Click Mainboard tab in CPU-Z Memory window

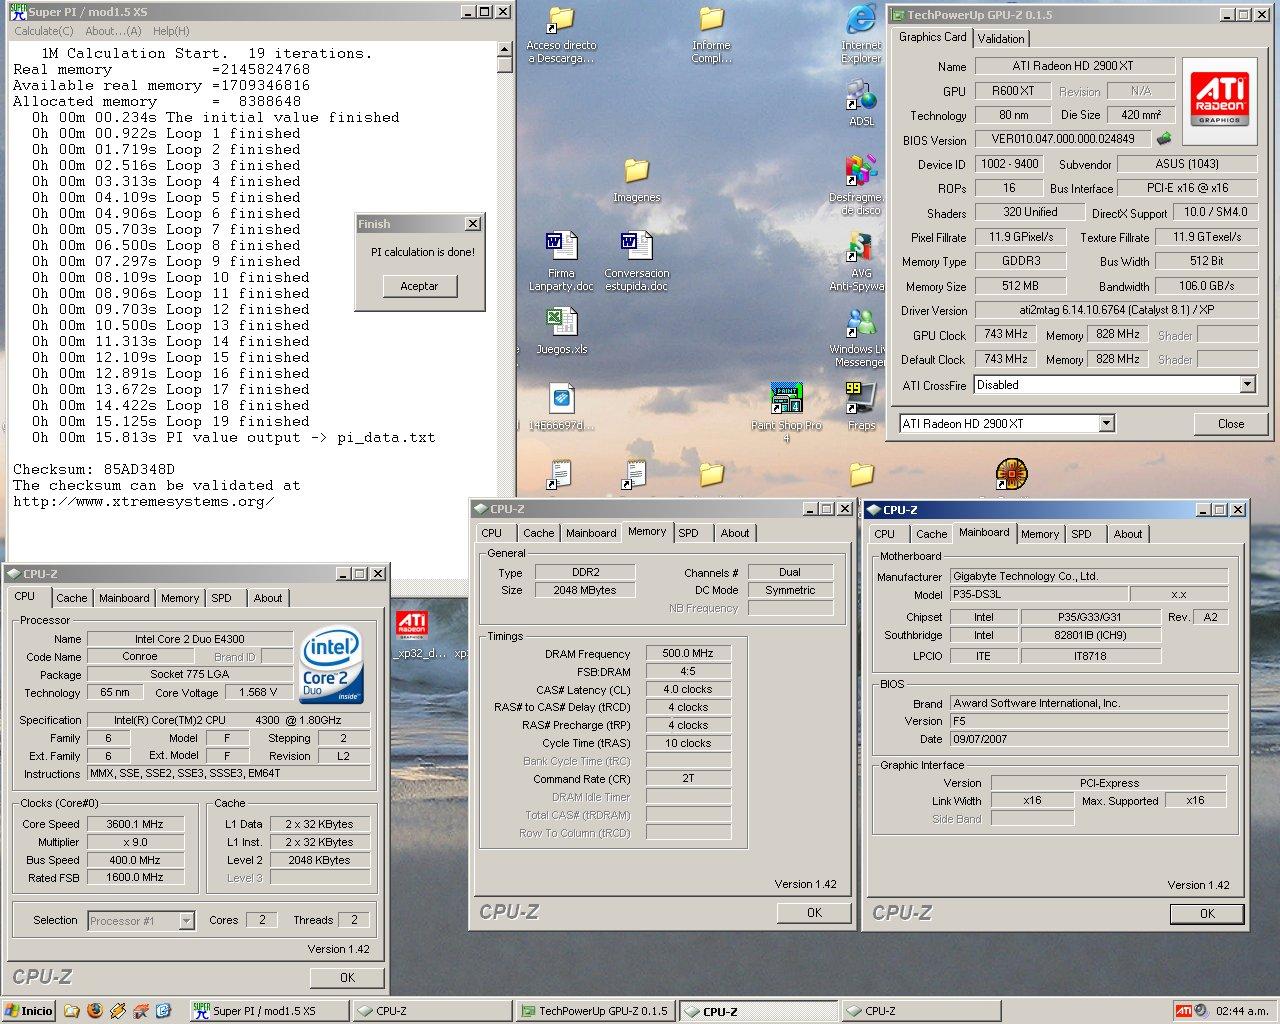tap(591, 533)
